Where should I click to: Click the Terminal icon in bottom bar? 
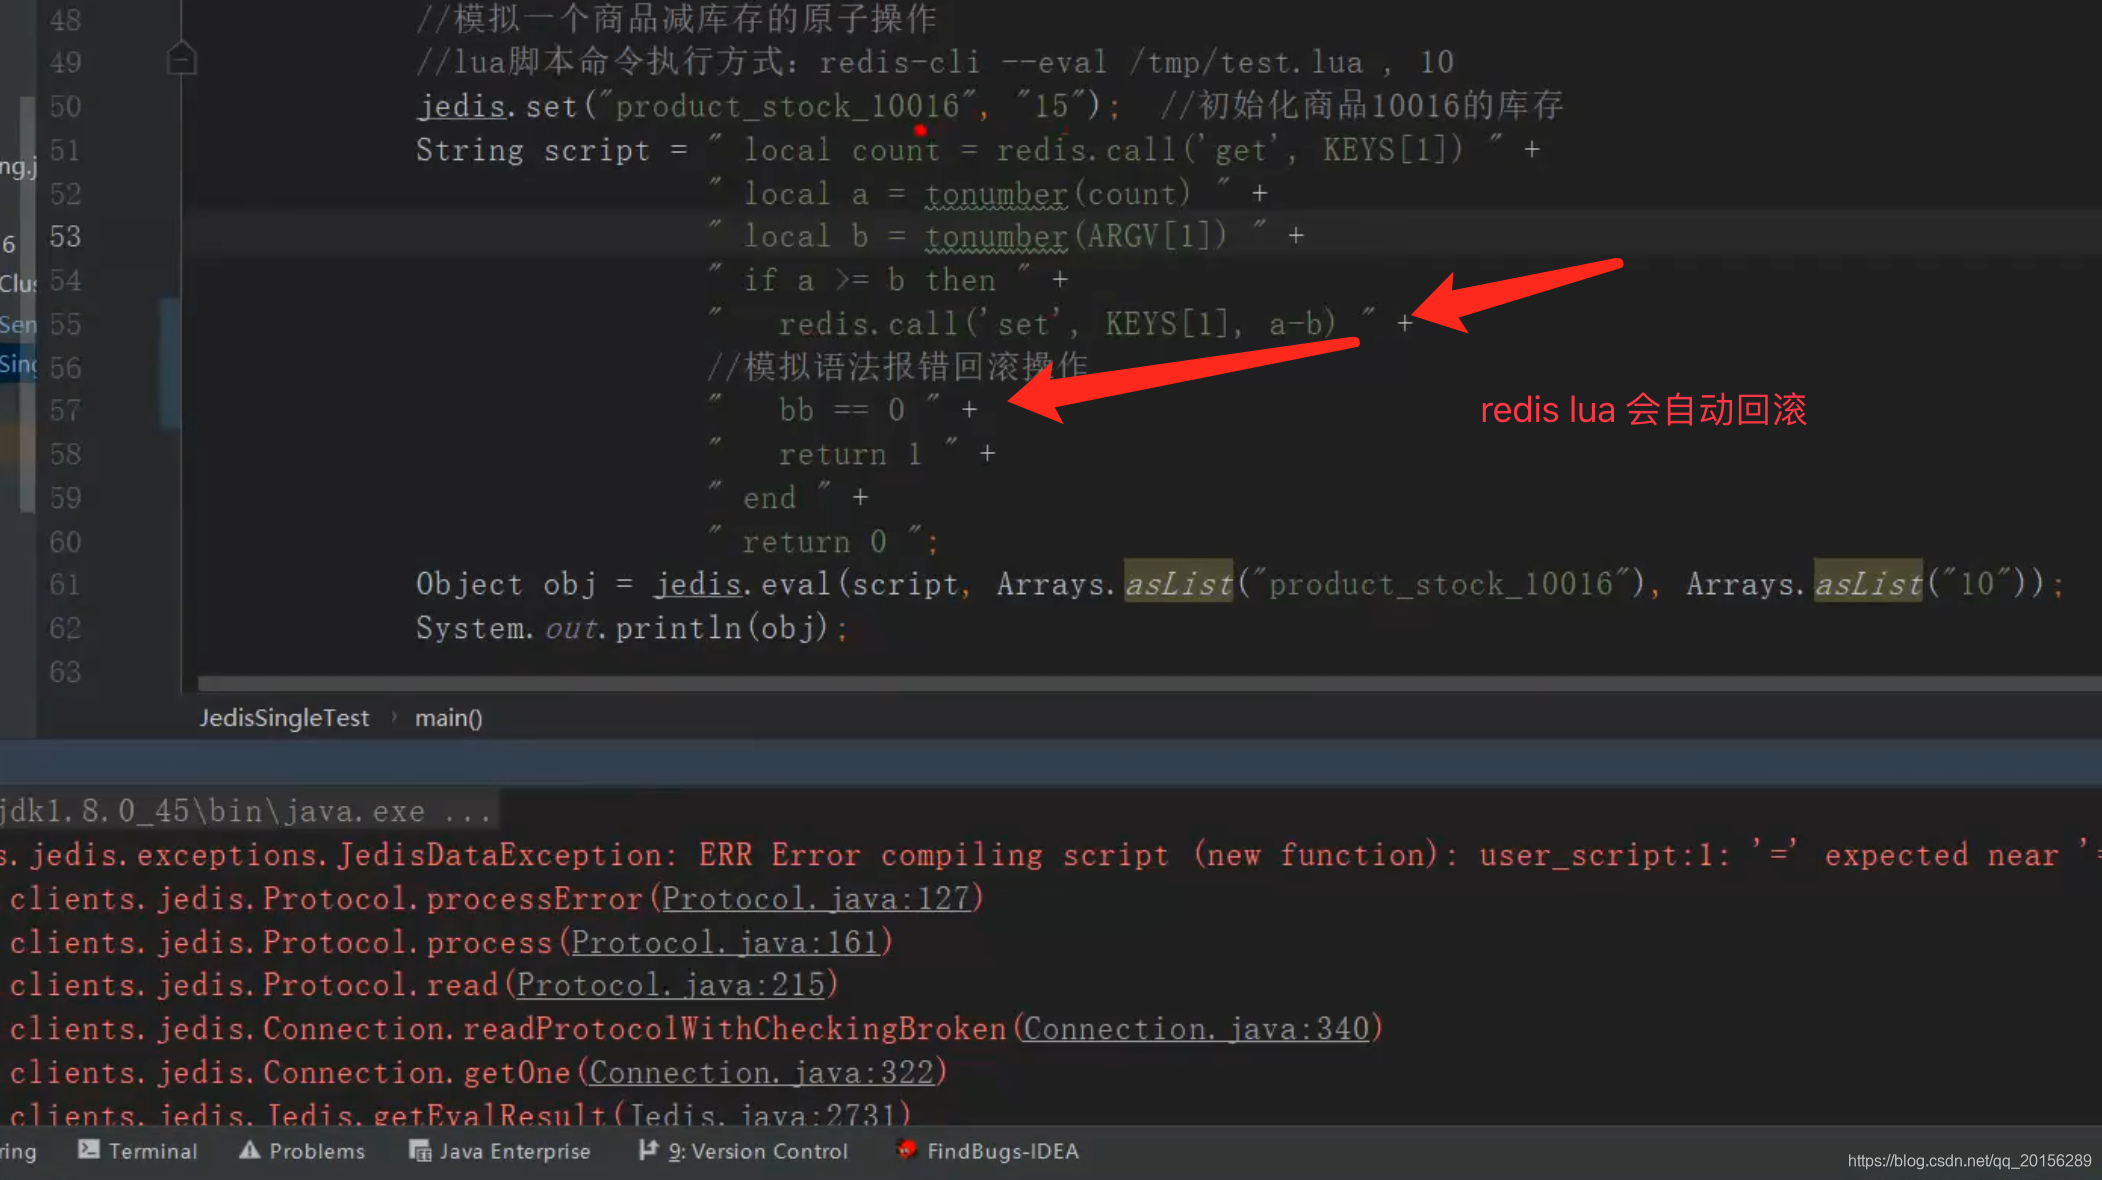pyautogui.click(x=89, y=1150)
